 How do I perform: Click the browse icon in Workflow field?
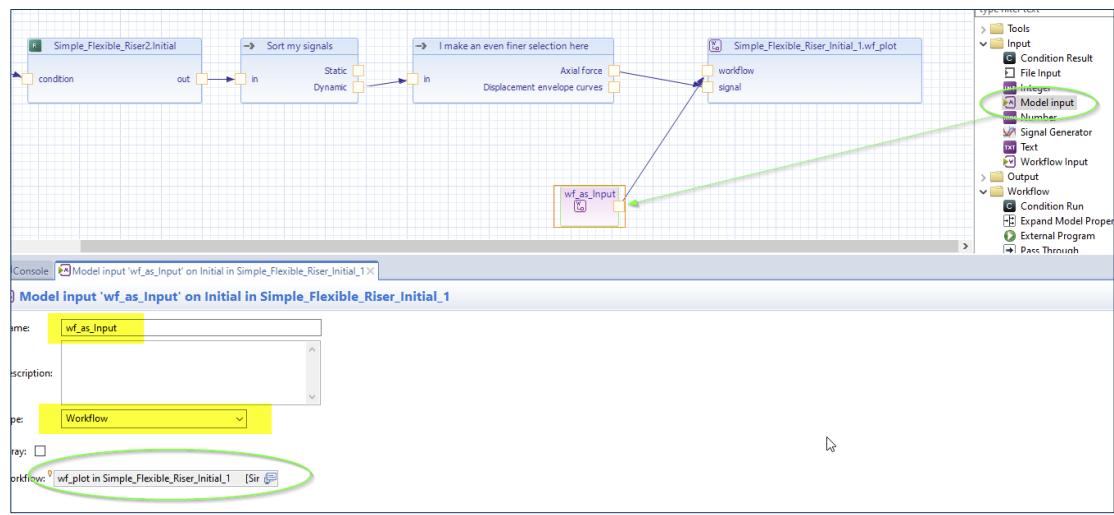pos(270,479)
